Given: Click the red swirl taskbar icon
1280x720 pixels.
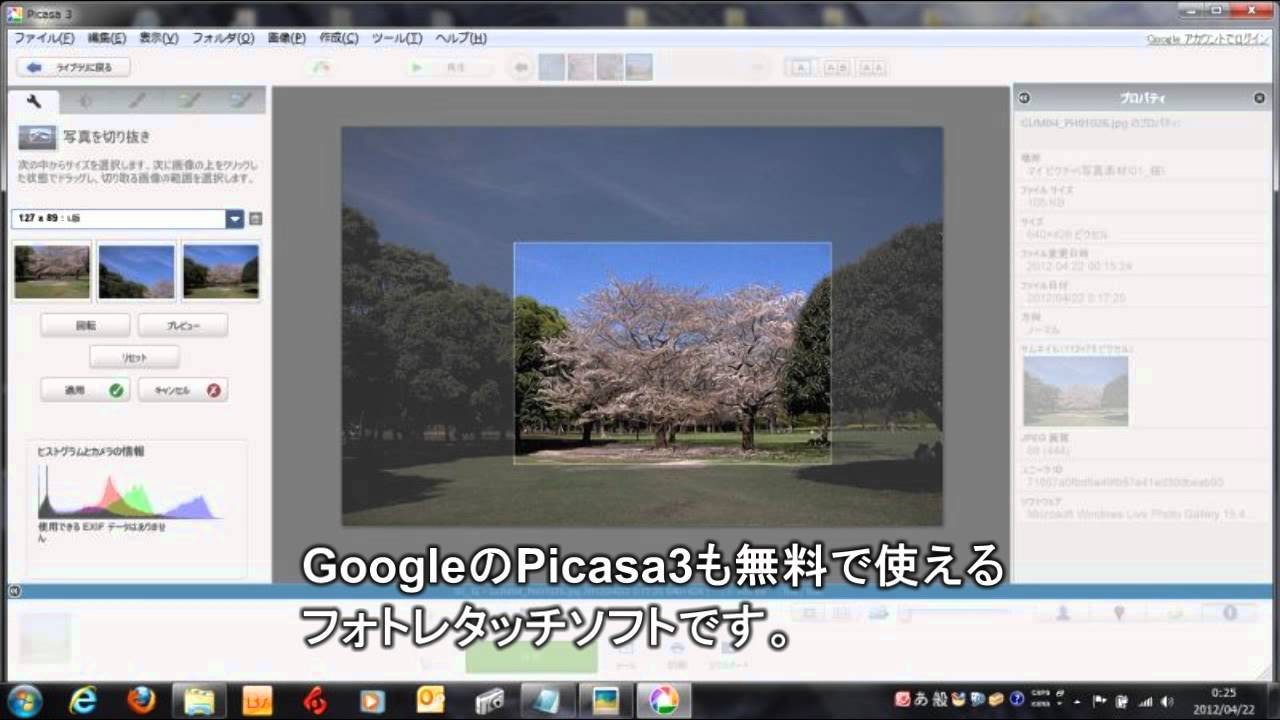Looking at the screenshot, I should pyautogui.click(x=315, y=701).
